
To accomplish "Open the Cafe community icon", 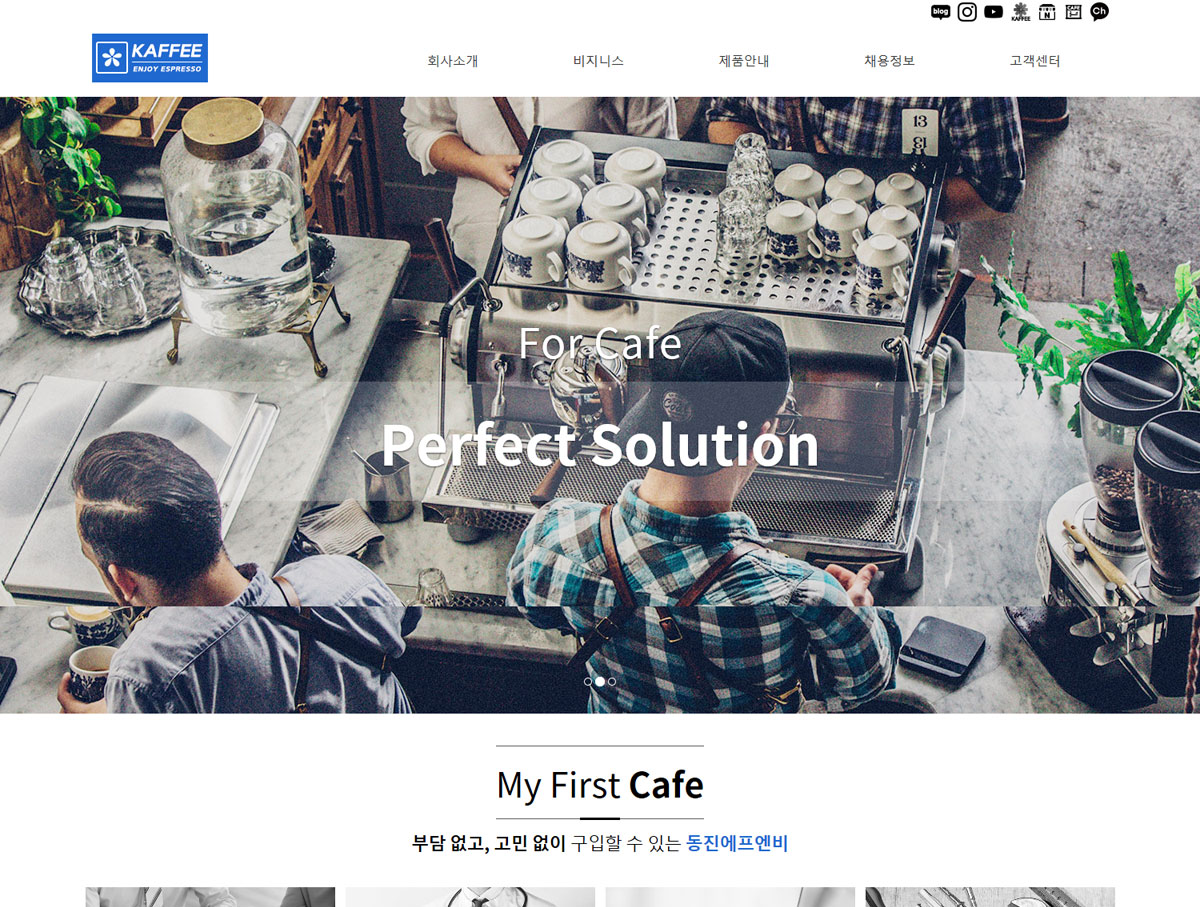I will 1073,12.
